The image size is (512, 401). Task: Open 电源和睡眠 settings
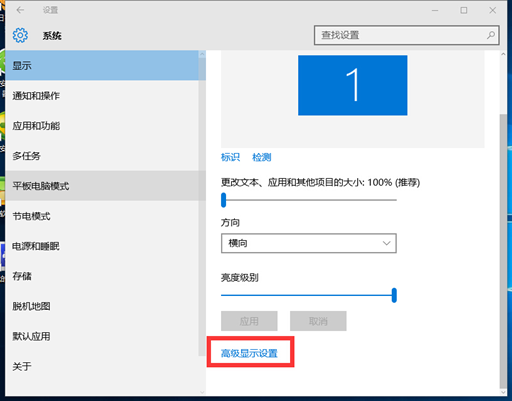(x=102, y=246)
